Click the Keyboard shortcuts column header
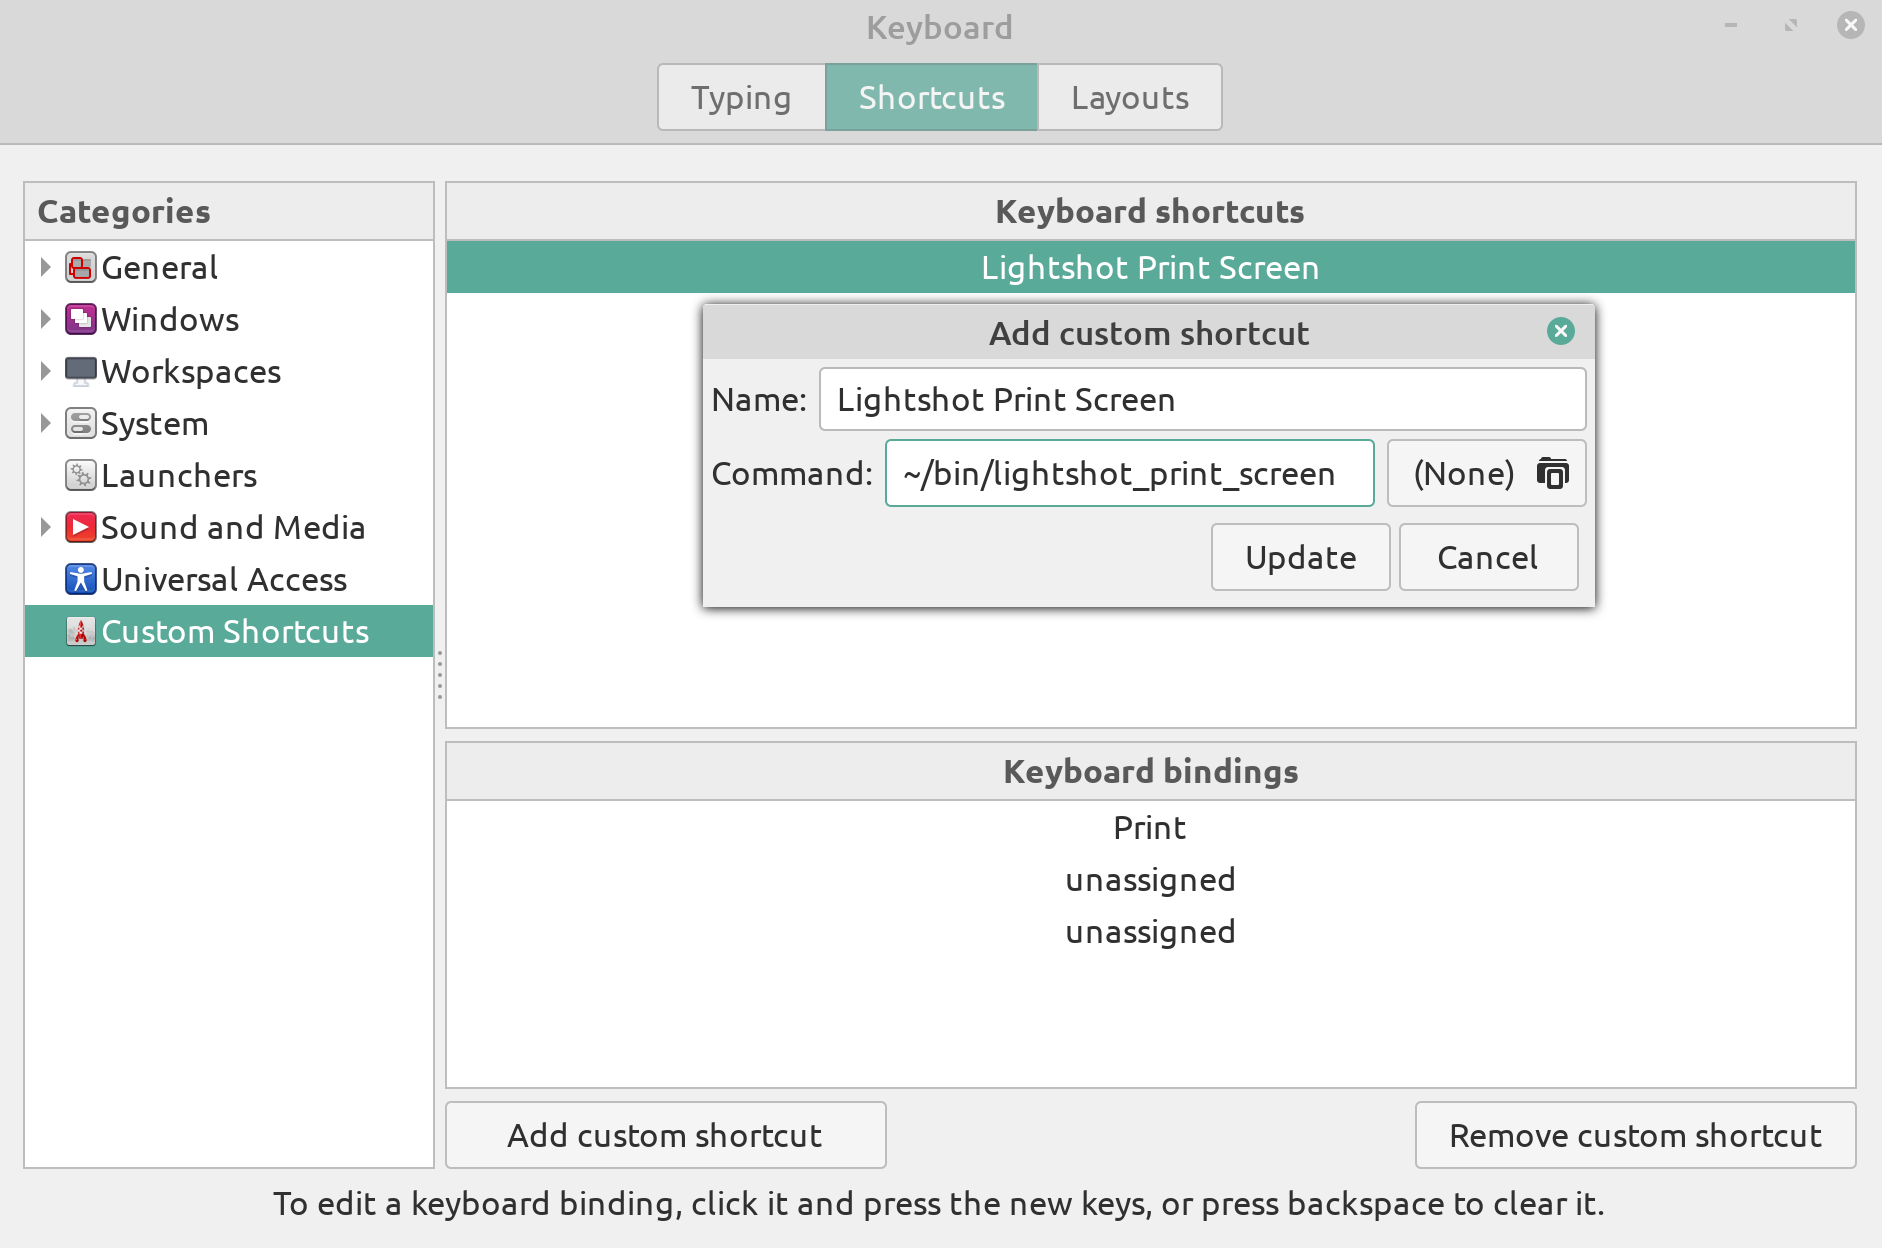The image size is (1882, 1248). 1151,211
